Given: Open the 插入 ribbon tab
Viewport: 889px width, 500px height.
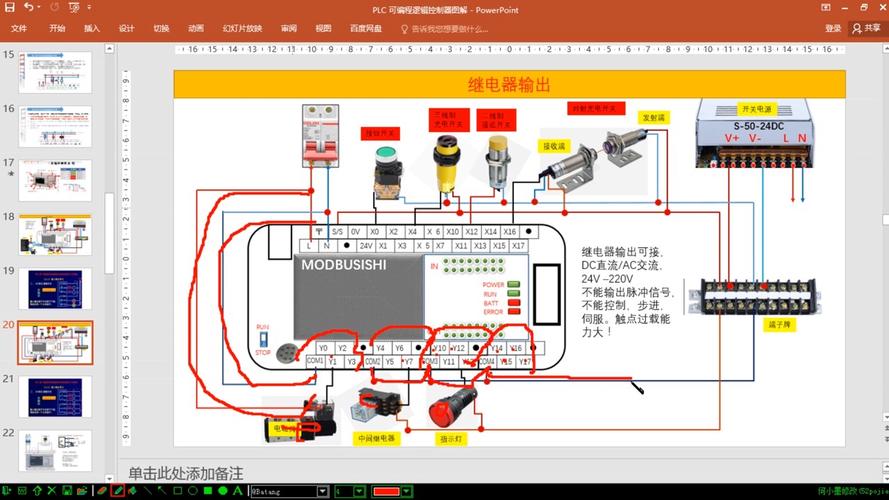Looking at the screenshot, I should [x=92, y=29].
